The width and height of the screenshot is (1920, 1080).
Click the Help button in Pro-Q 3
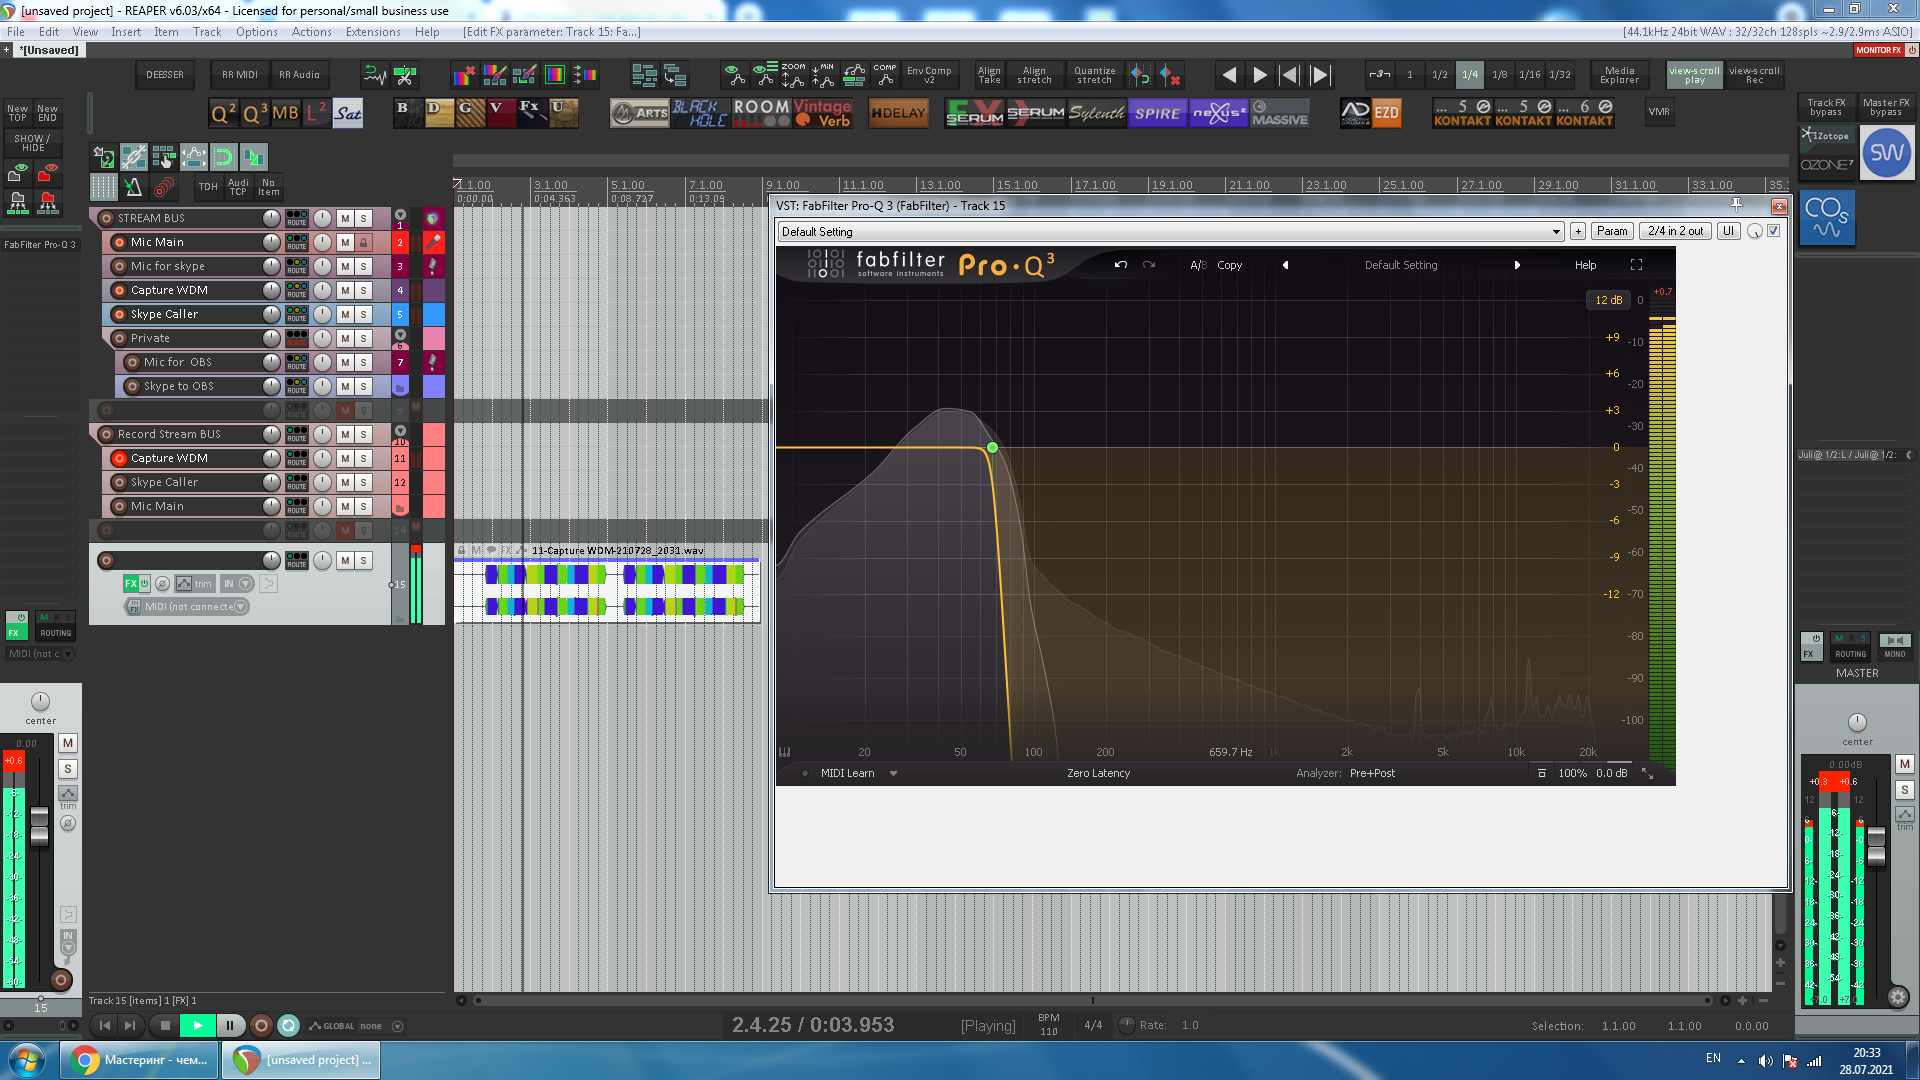click(x=1585, y=265)
